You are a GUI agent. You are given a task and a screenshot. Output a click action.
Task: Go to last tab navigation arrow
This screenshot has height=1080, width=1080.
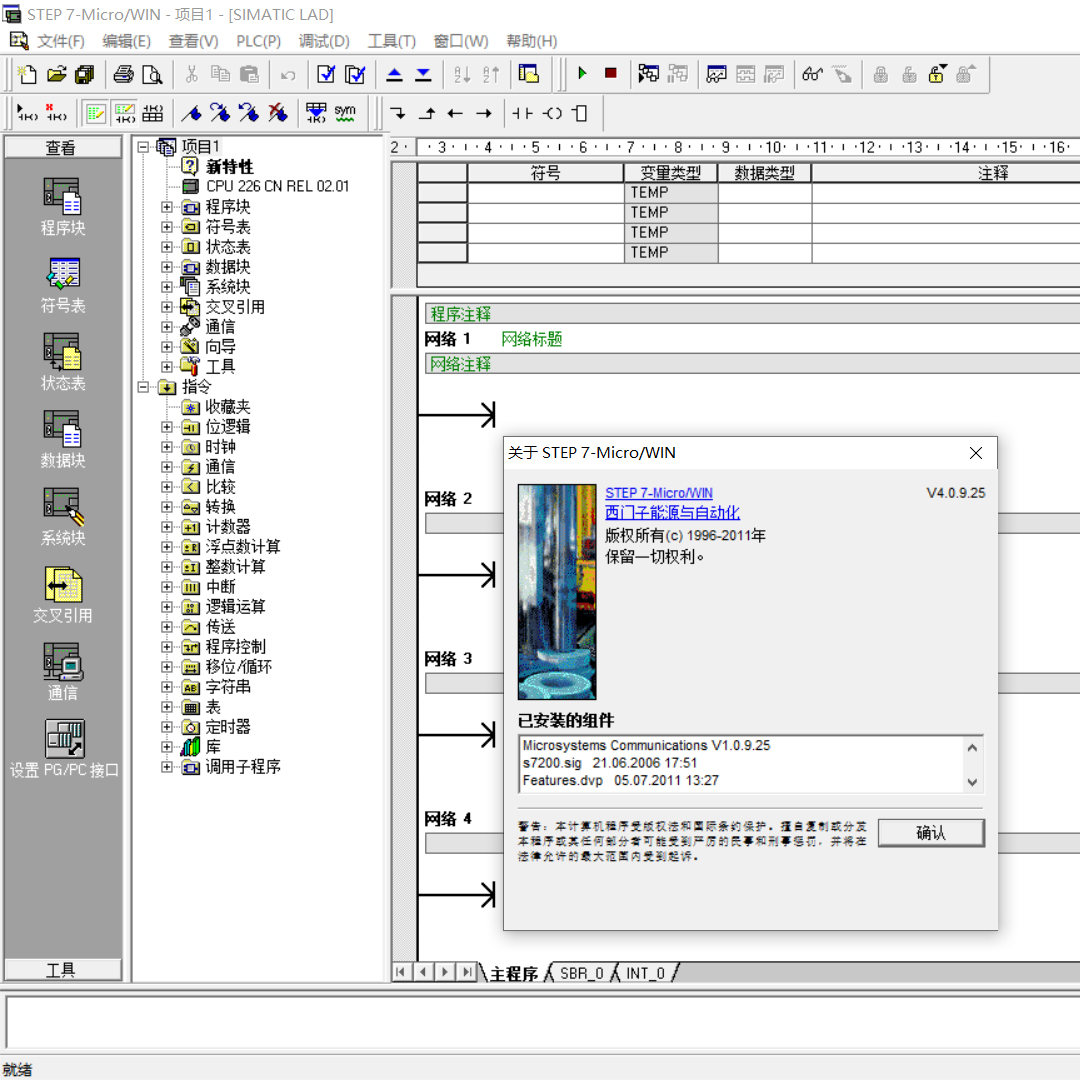[467, 972]
